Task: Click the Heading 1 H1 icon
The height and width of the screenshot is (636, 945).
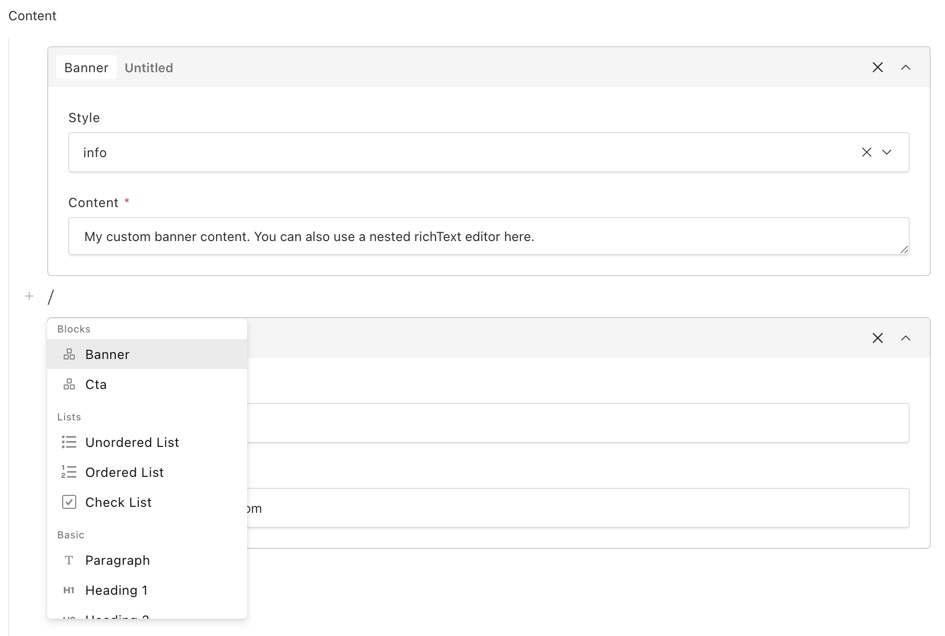Action: (69, 590)
